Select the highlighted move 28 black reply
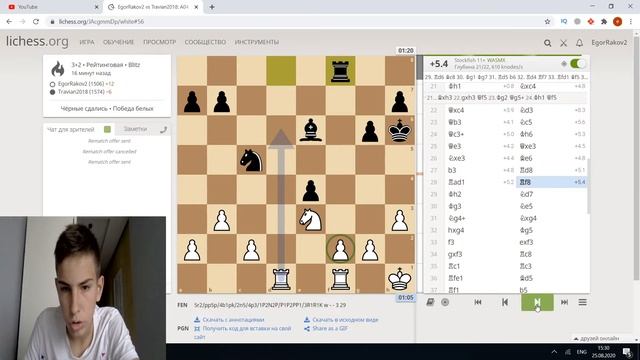 click(x=552, y=182)
